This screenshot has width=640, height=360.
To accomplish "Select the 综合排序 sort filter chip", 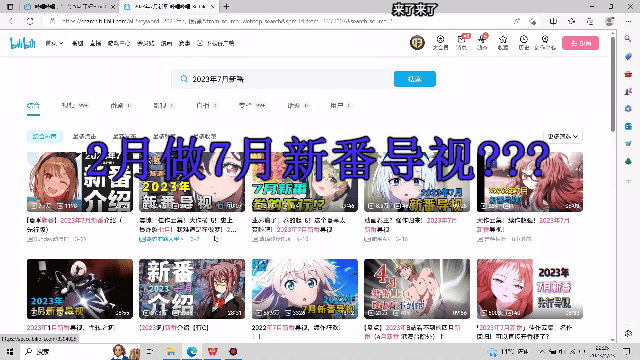I will (x=44, y=136).
